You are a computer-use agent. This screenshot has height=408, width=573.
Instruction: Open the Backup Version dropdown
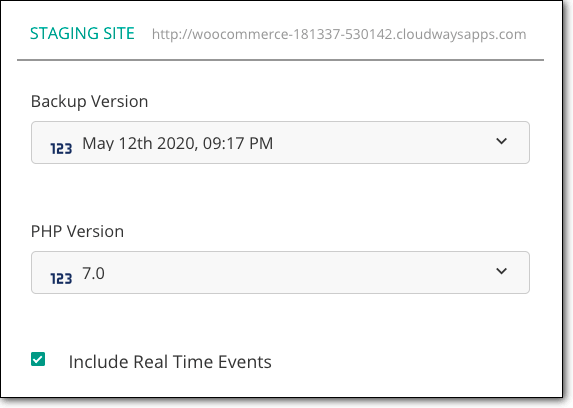280,143
